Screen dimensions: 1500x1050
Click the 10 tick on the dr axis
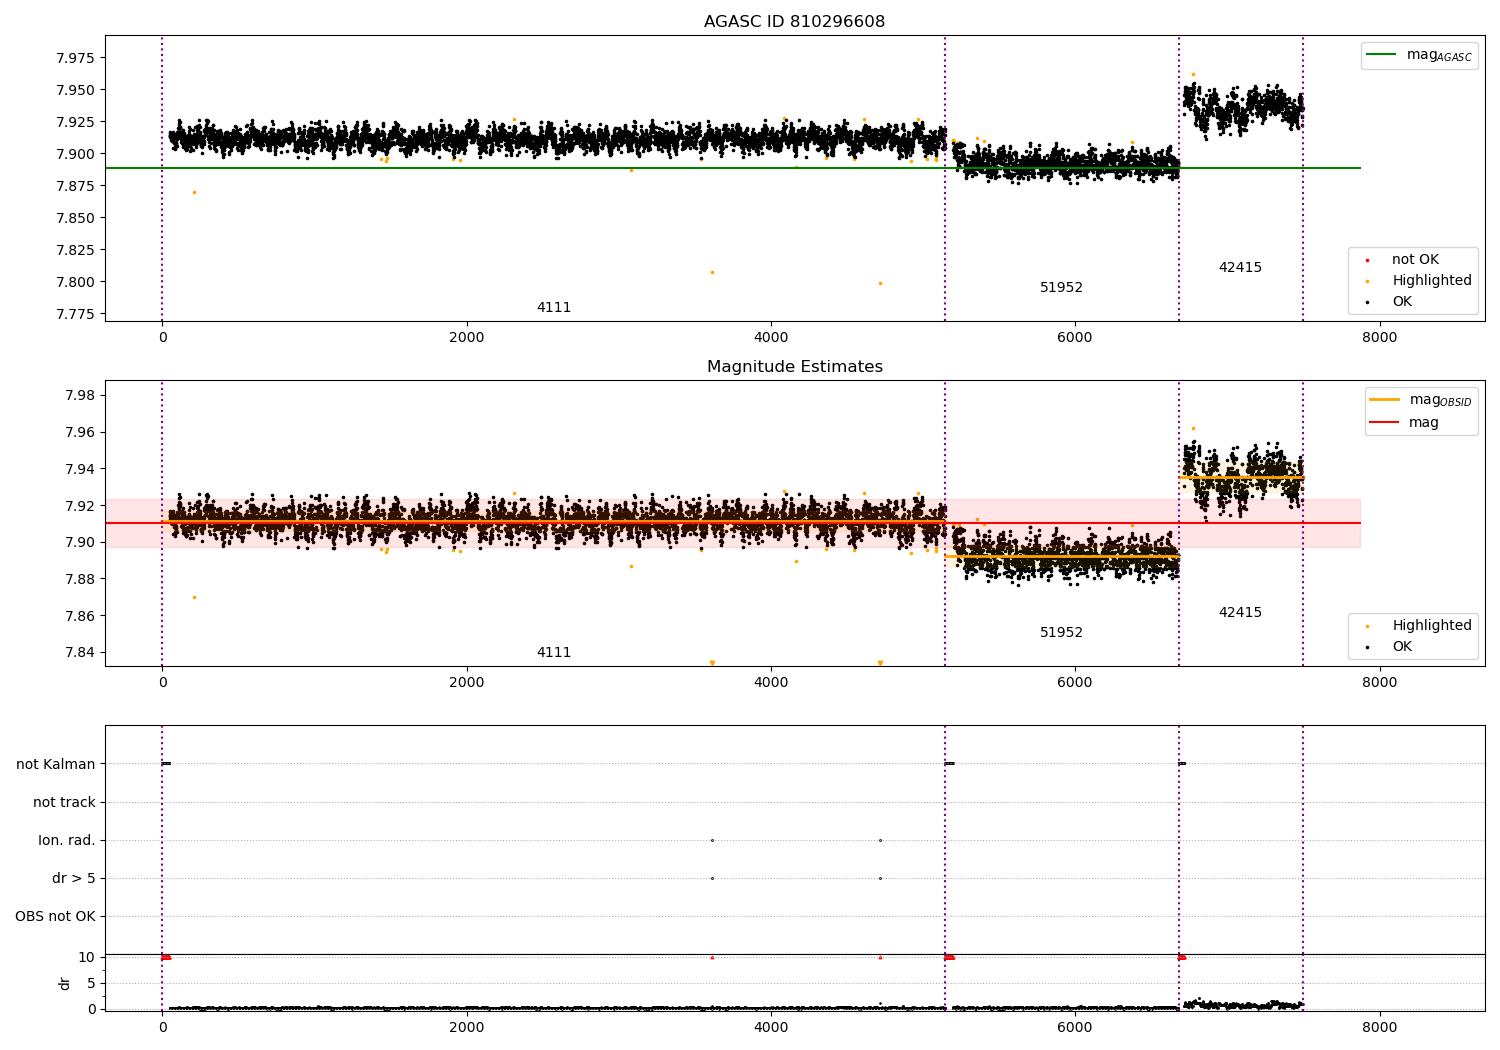pyautogui.click(x=87, y=957)
